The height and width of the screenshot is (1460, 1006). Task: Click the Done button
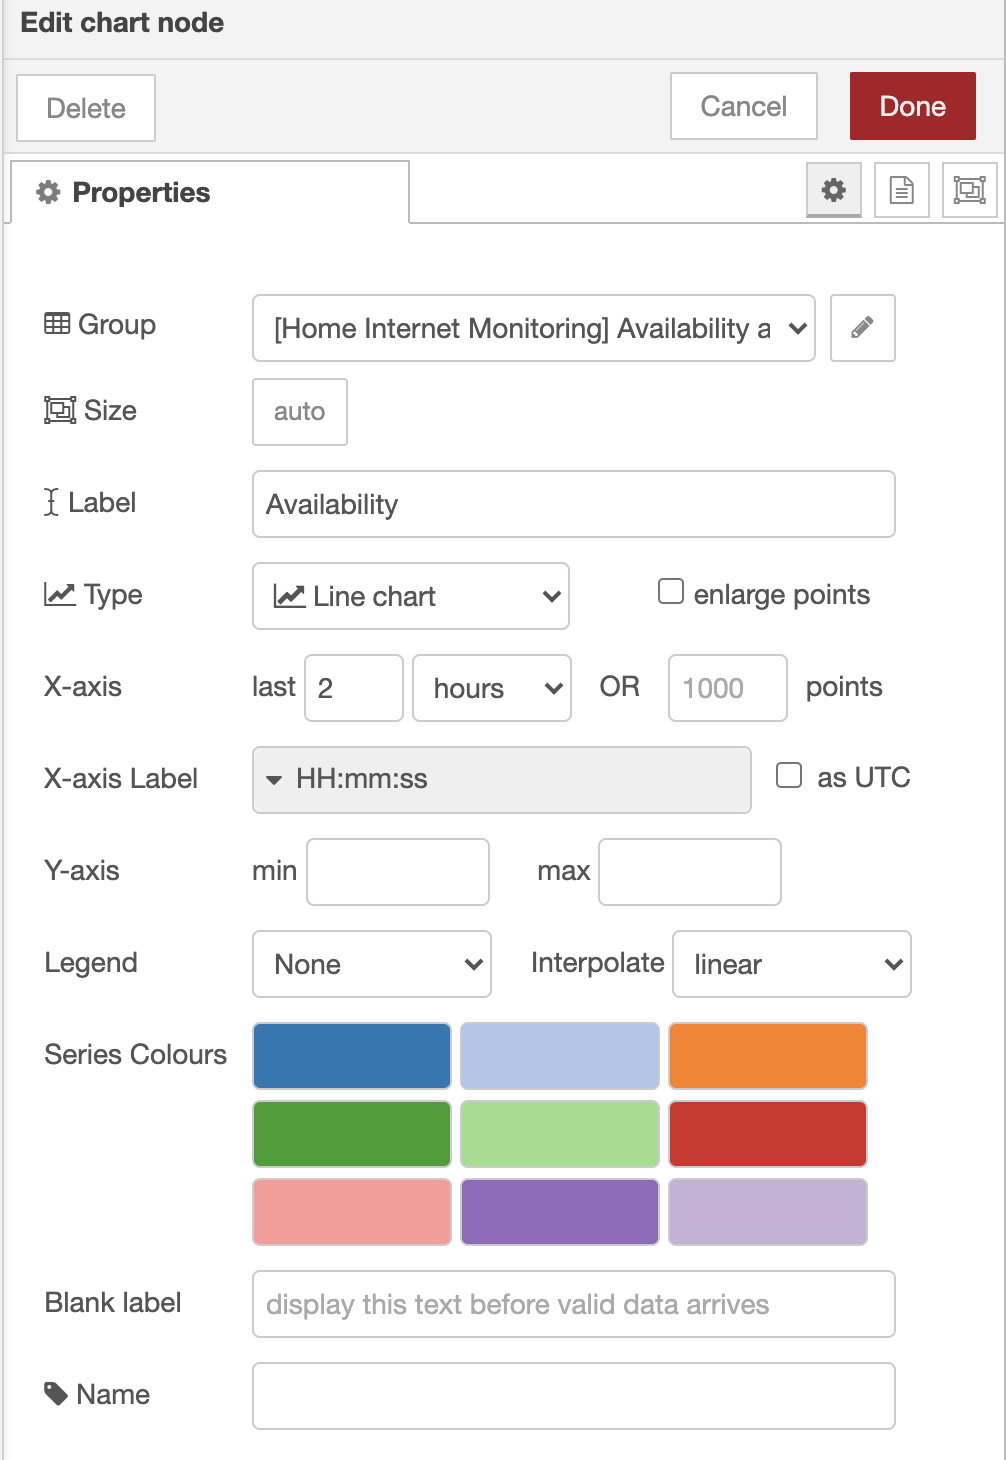[913, 106]
